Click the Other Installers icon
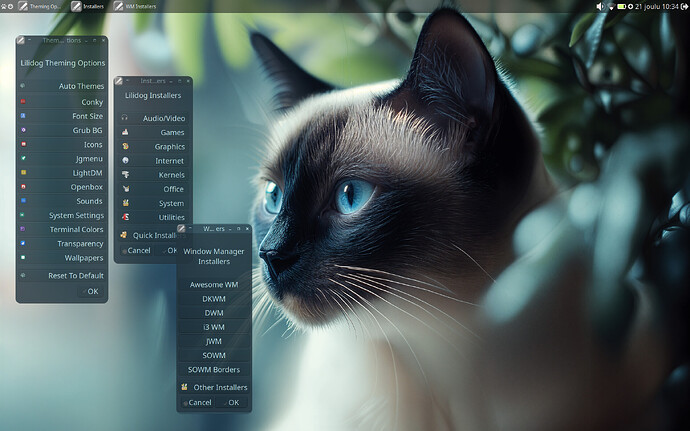 pos(185,387)
